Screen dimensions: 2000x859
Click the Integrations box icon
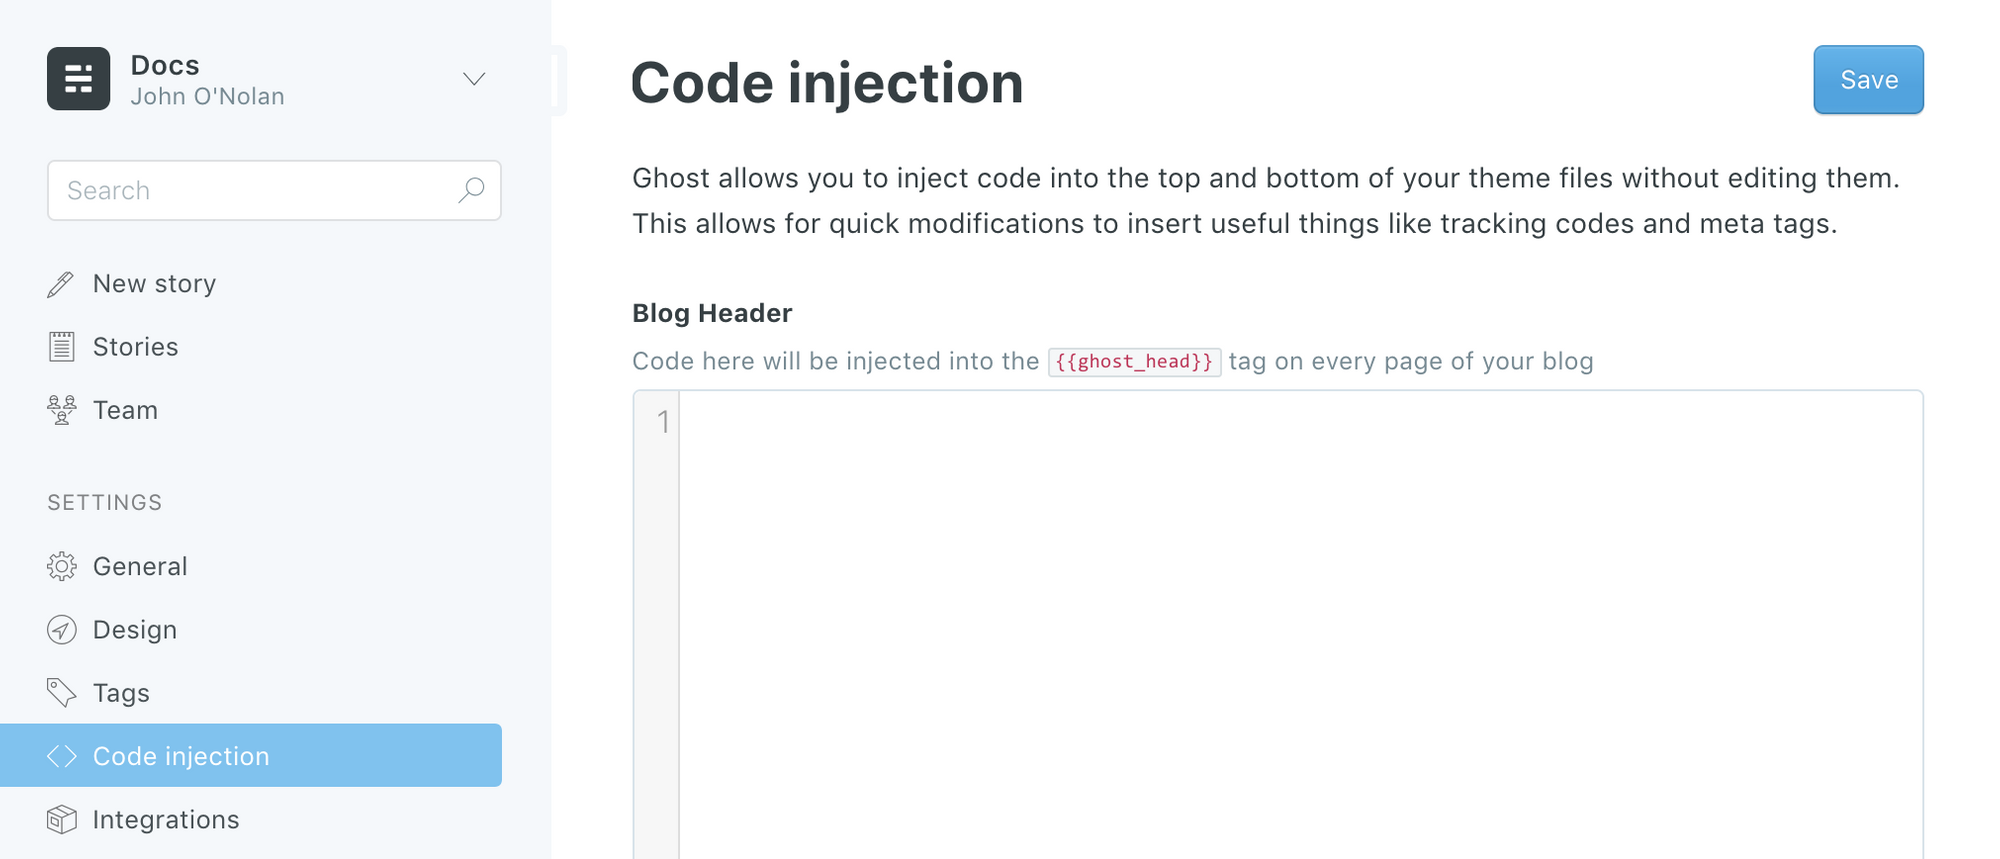coord(61,820)
